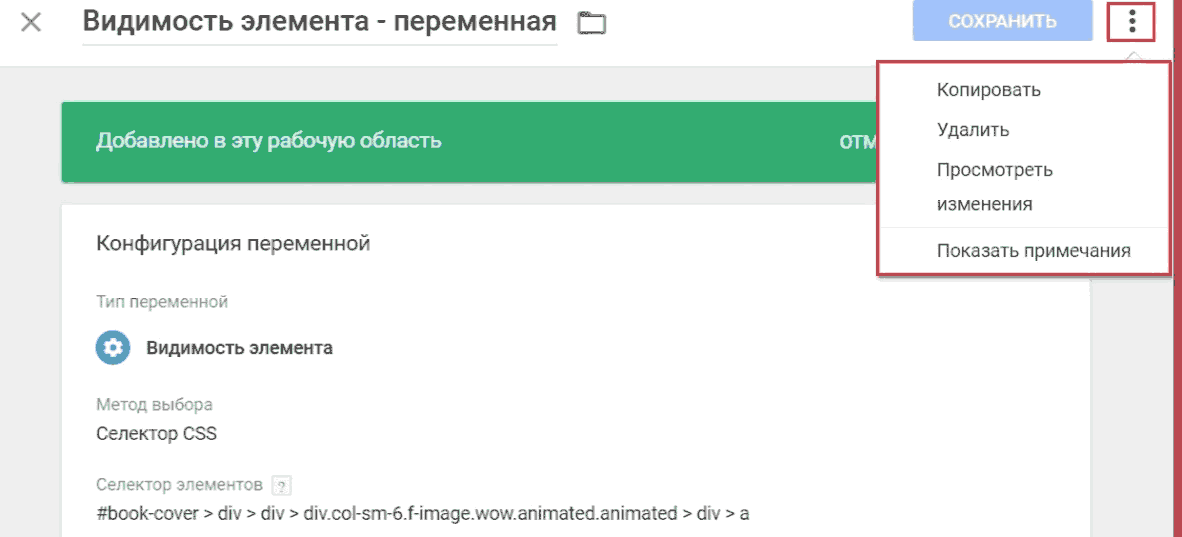Viewport: 1182px width, 537px height.
Task: Click the Селектор CSS selection method value
Action: (x=157, y=434)
